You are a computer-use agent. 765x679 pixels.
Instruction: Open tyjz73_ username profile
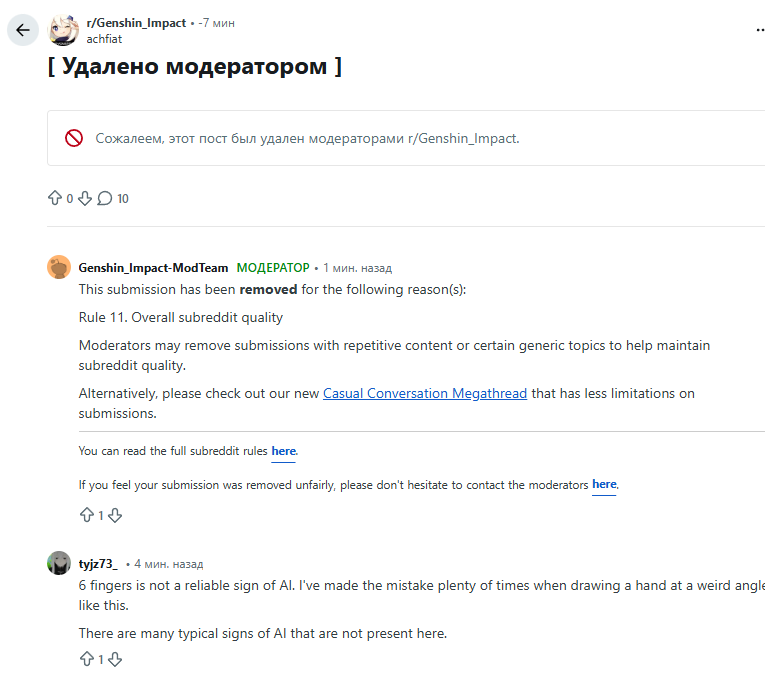pos(98,564)
